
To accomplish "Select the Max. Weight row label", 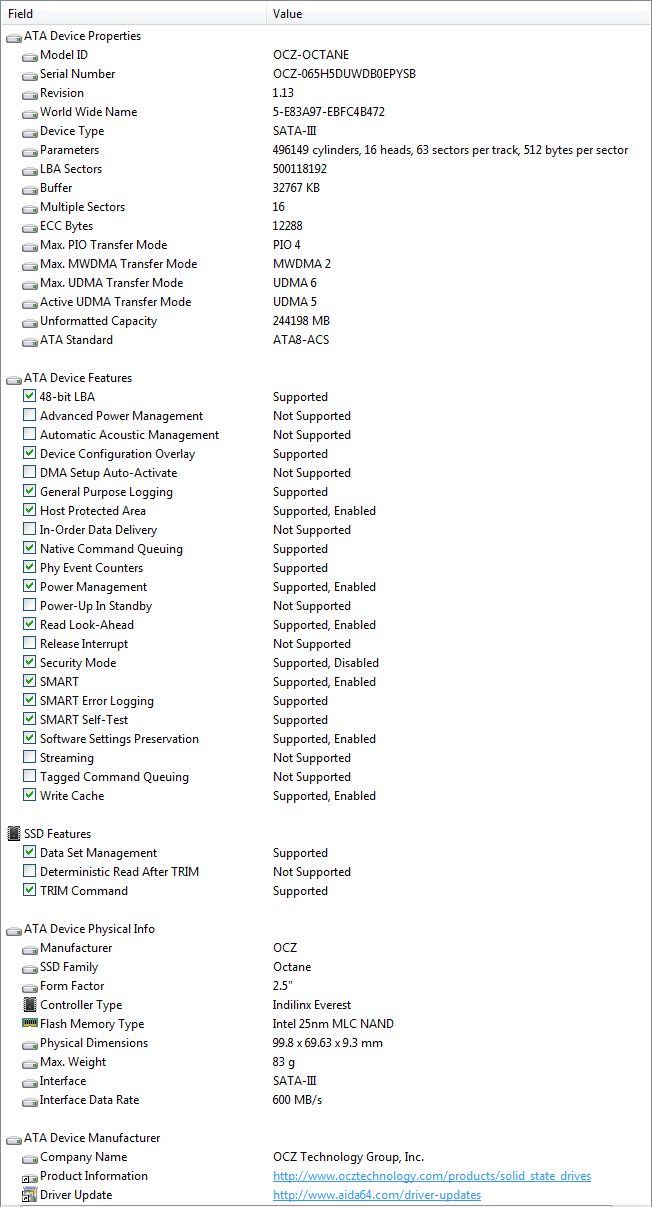I will (x=72, y=1062).
